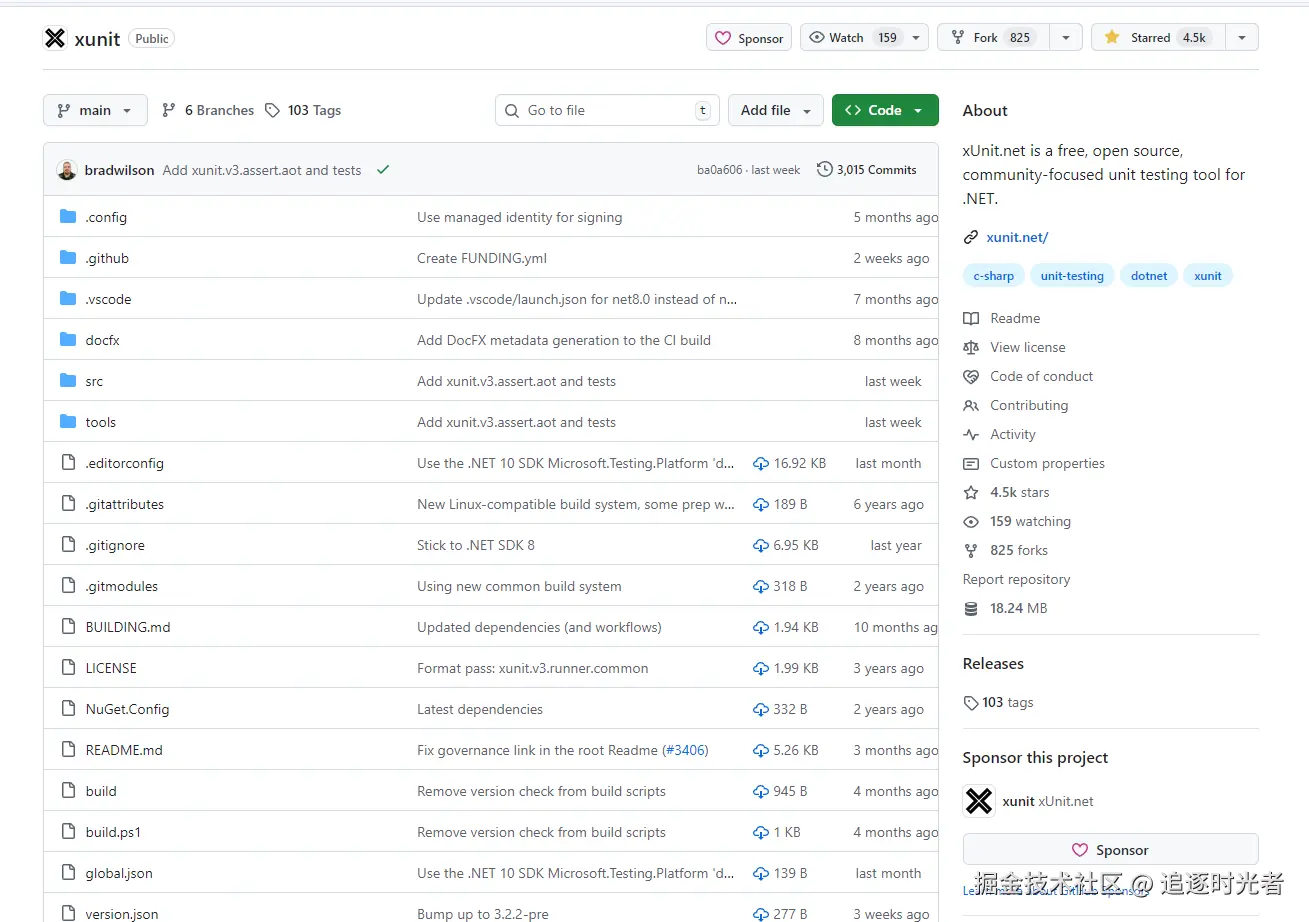Open Readme in About sidebar
This screenshot has width=1309, height=922.
(1002, 318)
